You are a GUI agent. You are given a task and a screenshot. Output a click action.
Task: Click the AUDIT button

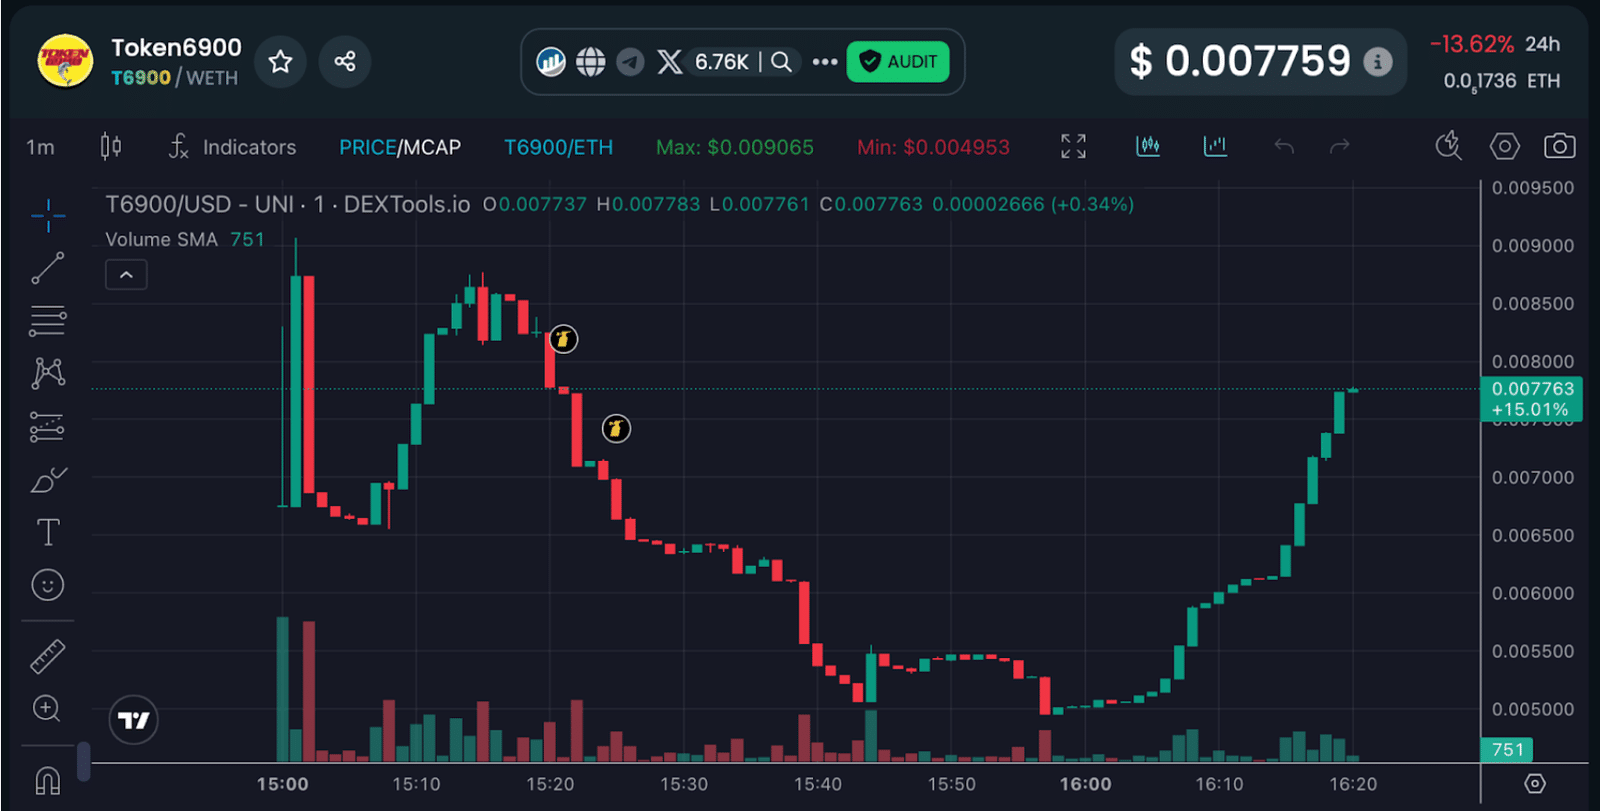pos(898,62)
